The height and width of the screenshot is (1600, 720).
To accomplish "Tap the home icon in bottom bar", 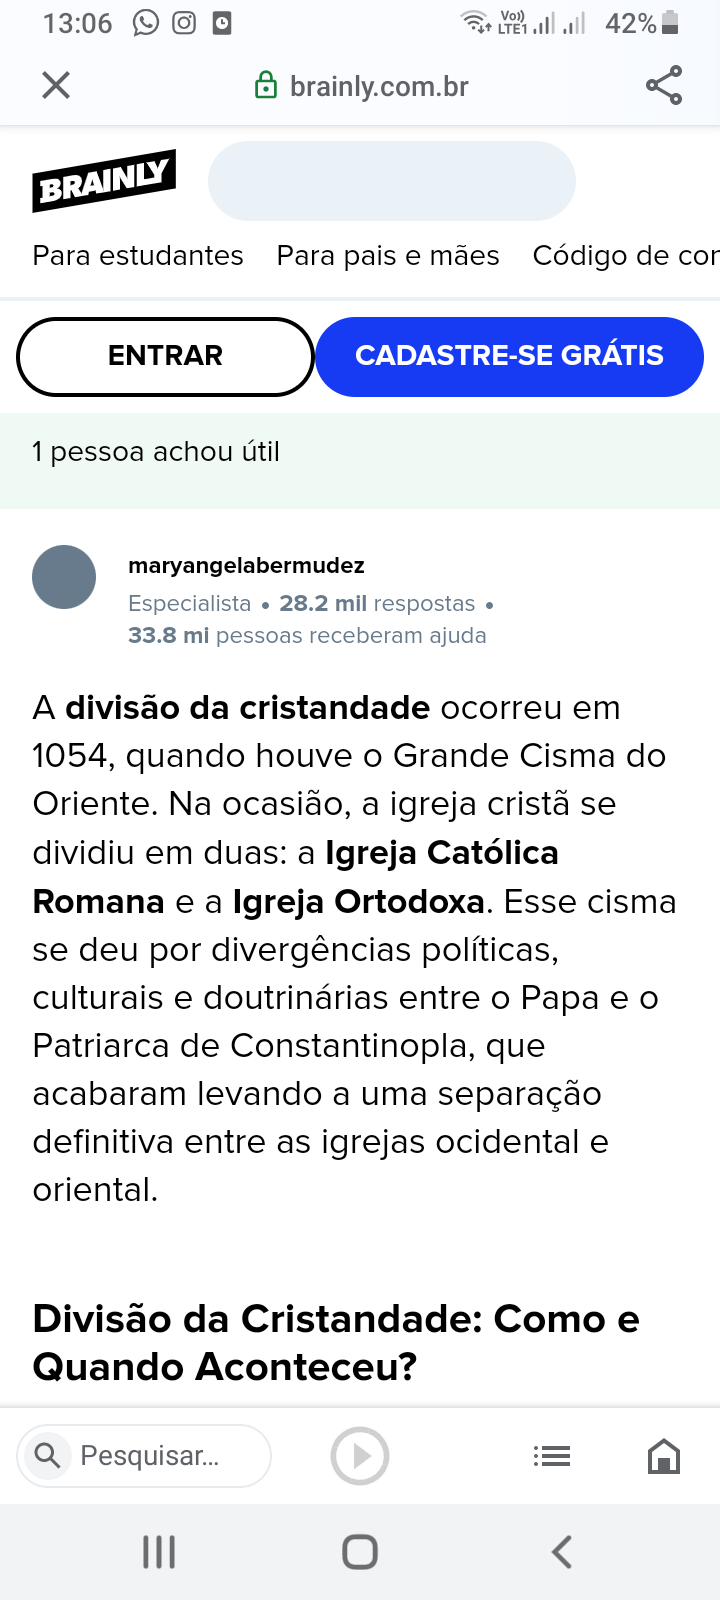I will 664,1456.
